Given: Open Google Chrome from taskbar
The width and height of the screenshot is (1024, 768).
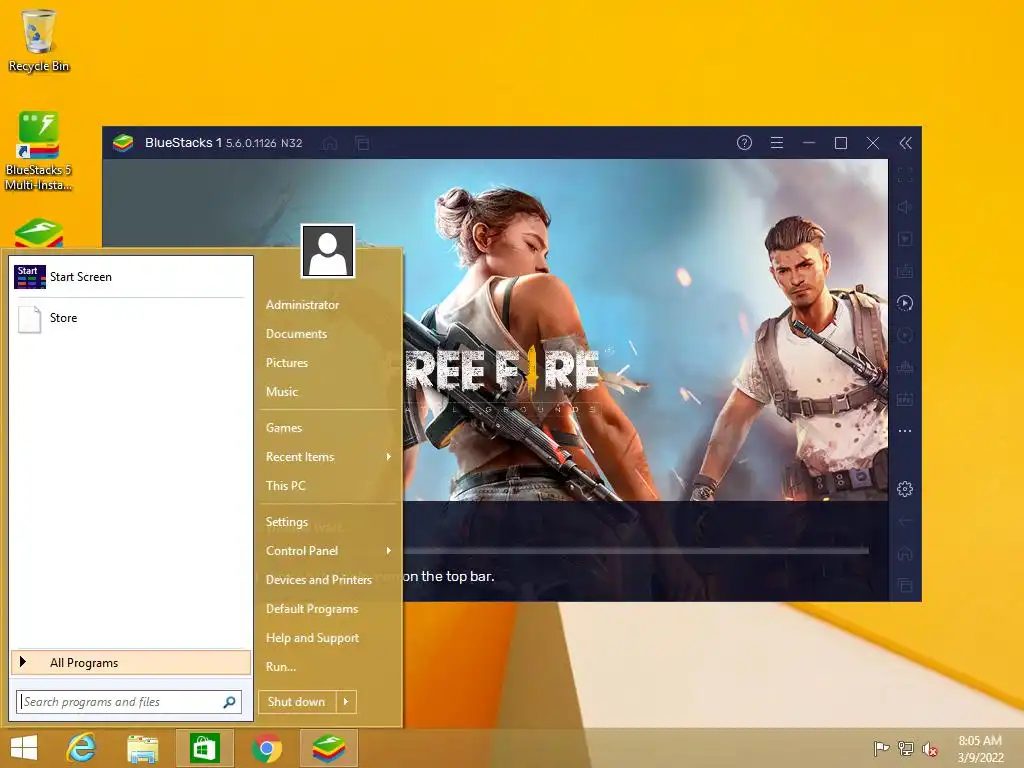Looking at the screenshot, I should (x=266, y=748).
